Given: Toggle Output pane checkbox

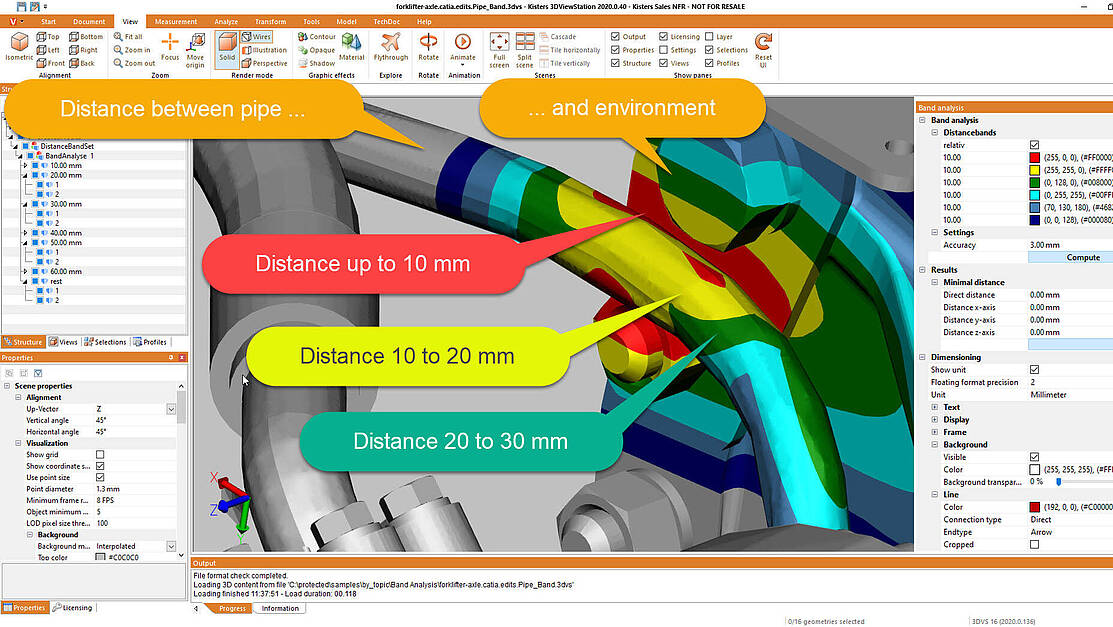Looking at the screenshot, I should coord(615,36).
